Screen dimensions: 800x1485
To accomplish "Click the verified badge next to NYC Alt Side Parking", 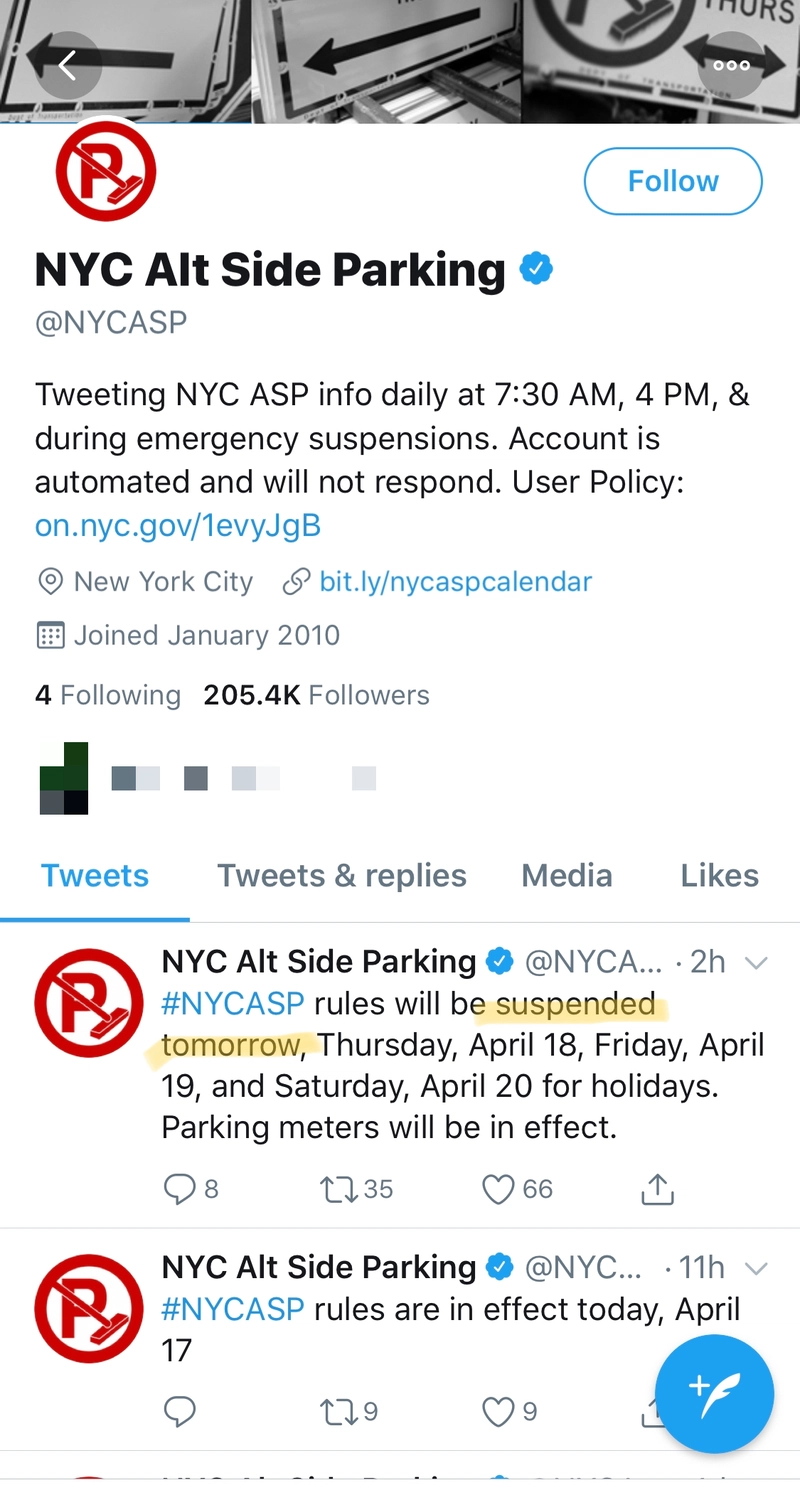I will [x=536, y=268].
